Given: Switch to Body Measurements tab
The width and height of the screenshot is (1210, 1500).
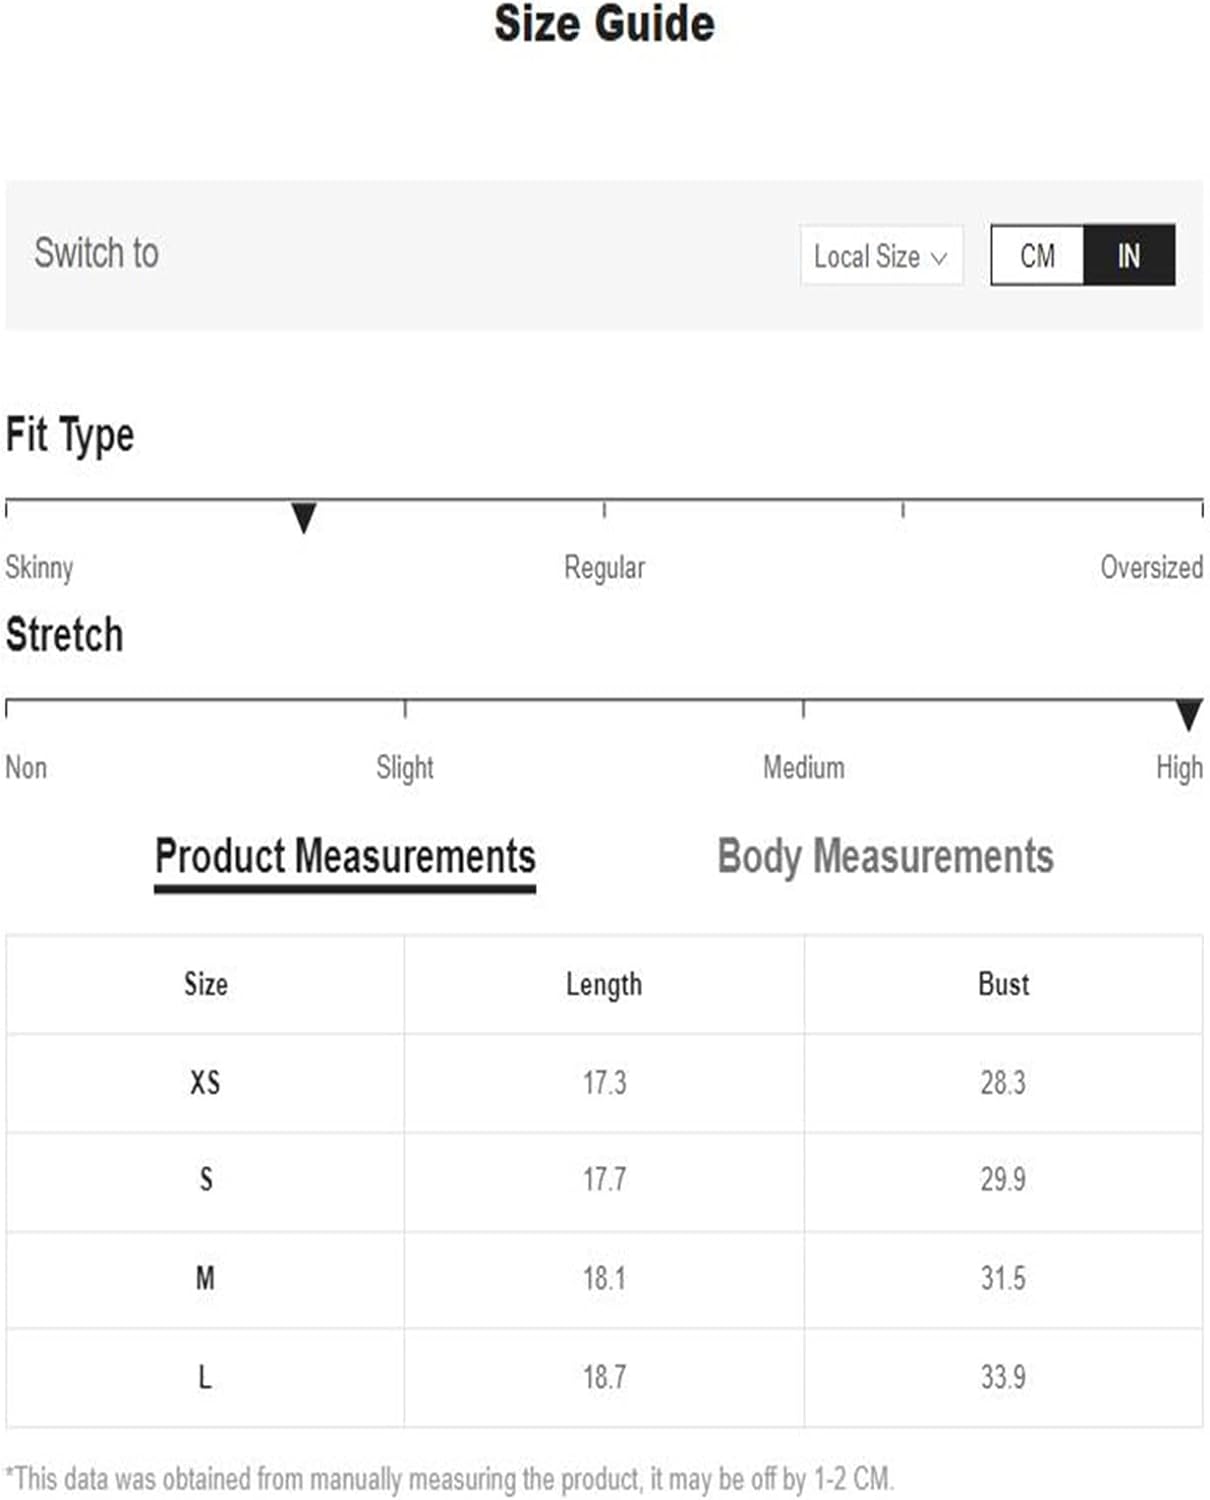Looking at the screenshot, I should coord(886,857).
